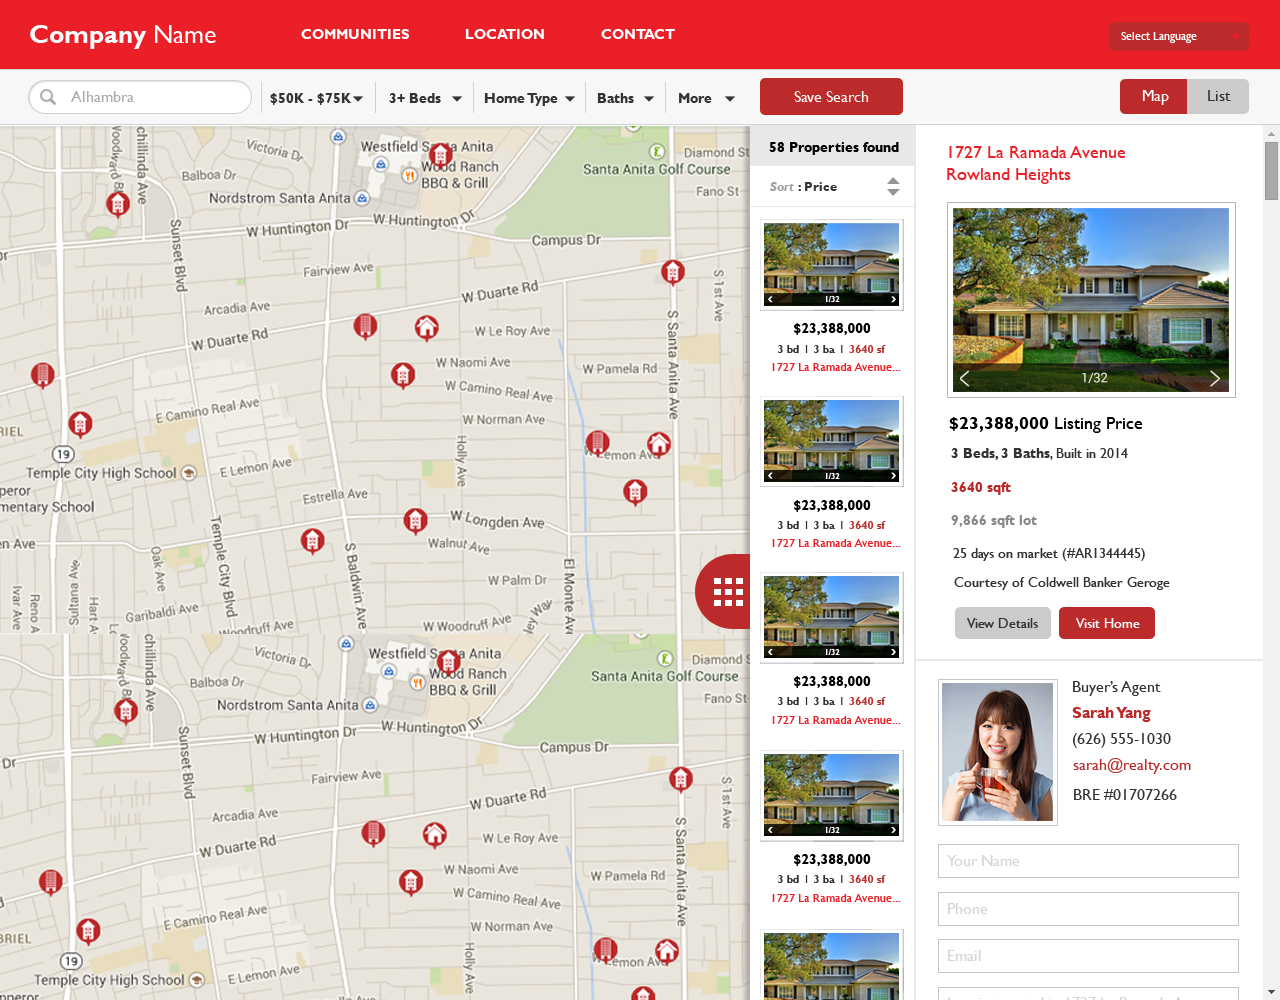Open the price range dropdown
Viewport: 1280px width, 1000px height.
point(316,97)
